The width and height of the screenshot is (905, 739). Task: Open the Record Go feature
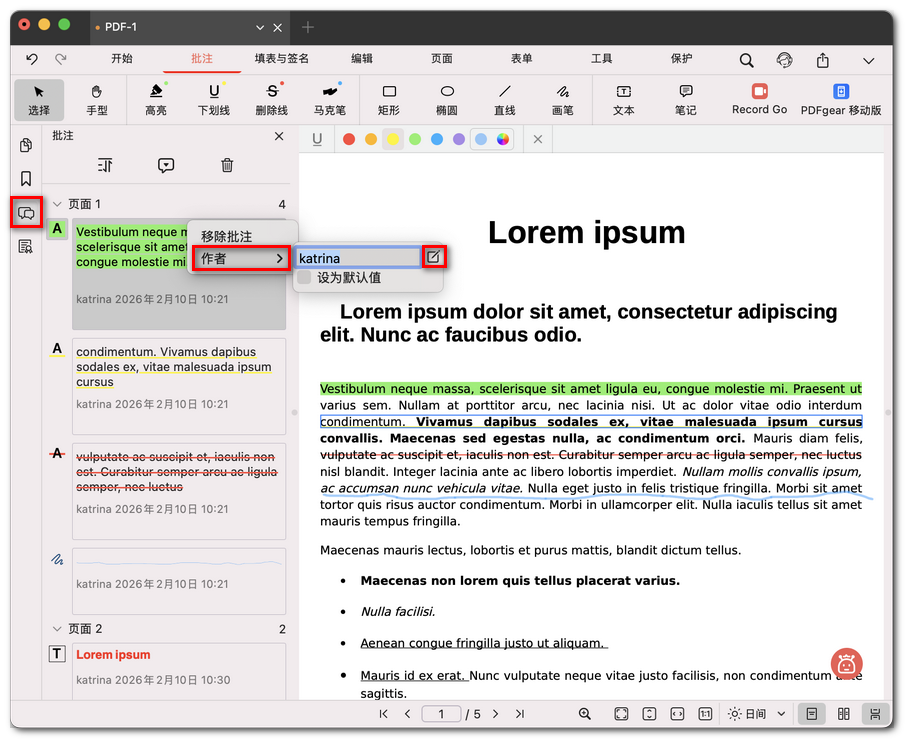[759, 99]
